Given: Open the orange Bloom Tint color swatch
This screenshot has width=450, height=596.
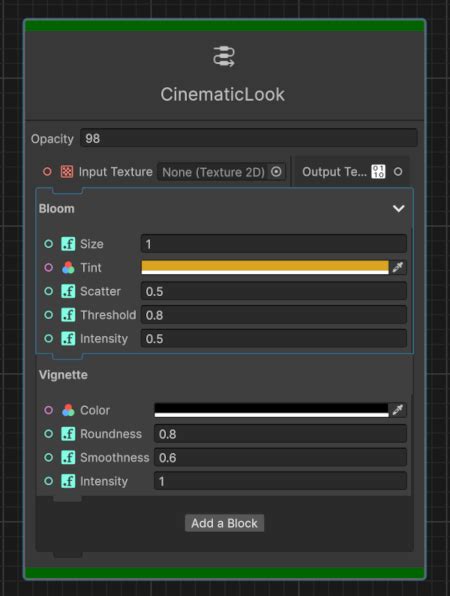Looking at the screenshot, I should (x=265, y=267).
